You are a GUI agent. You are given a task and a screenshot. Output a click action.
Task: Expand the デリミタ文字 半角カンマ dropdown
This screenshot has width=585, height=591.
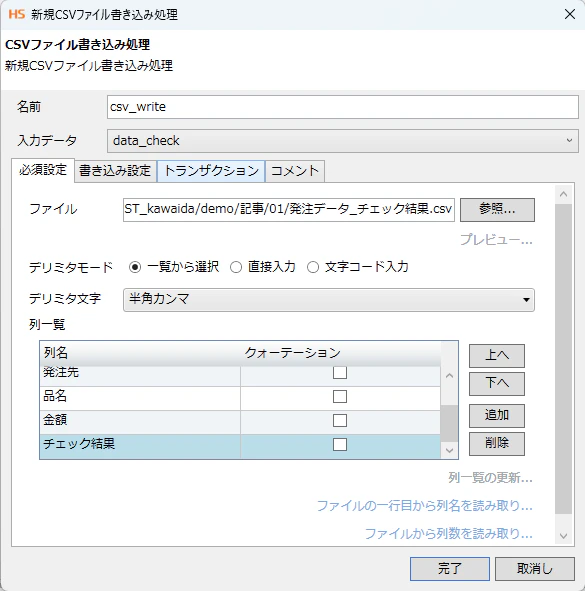point(329,300)
